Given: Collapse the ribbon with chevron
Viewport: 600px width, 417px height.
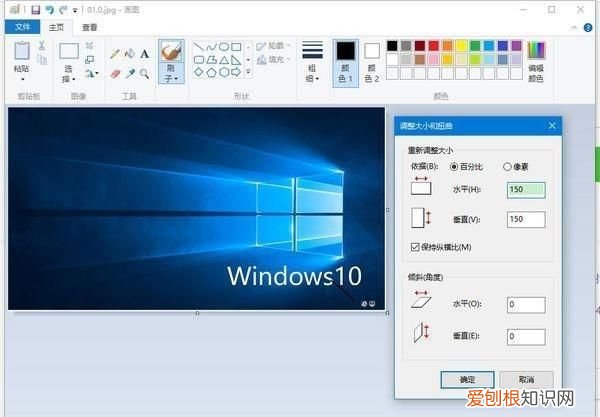Looking at the screenshot, I should 574,28.
